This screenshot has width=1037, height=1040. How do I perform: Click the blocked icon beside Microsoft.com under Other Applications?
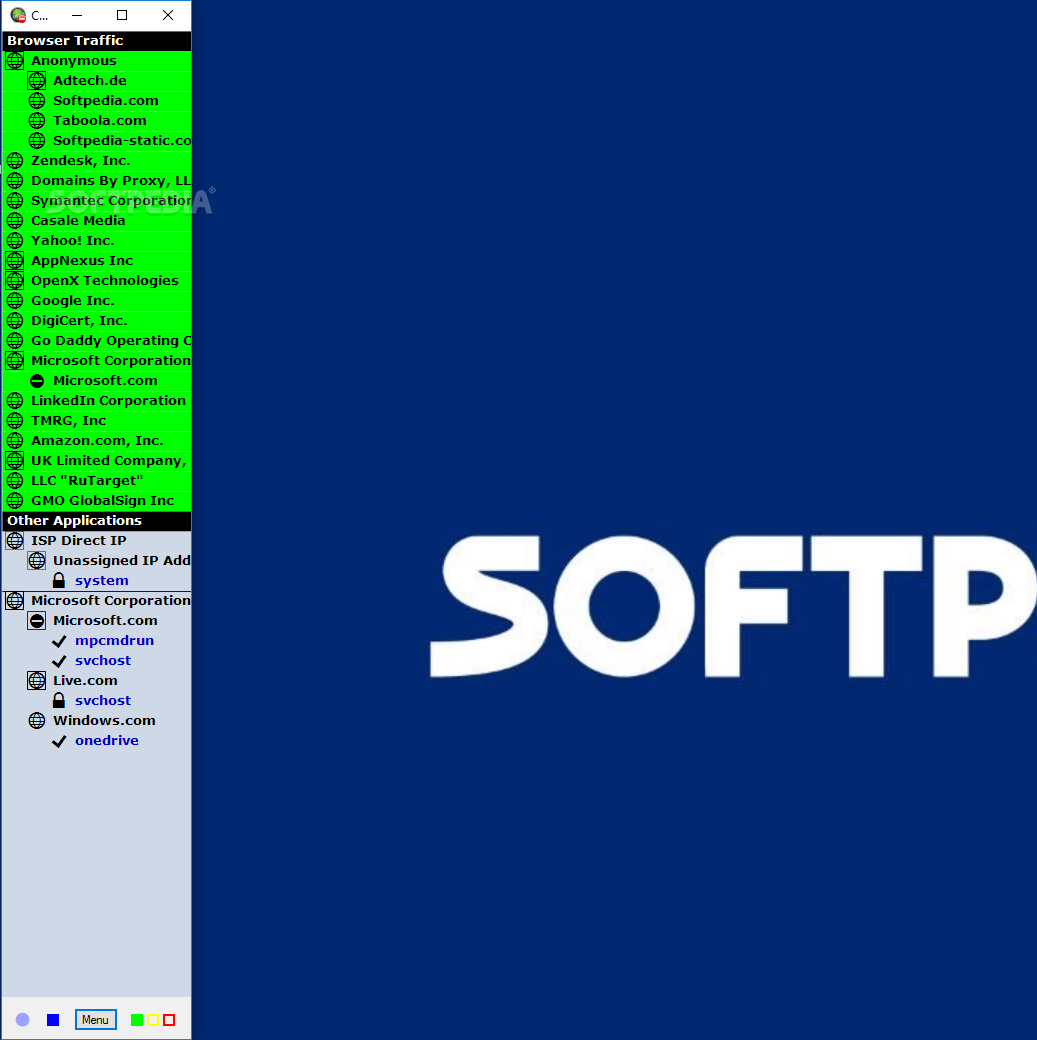pos(37,621)
